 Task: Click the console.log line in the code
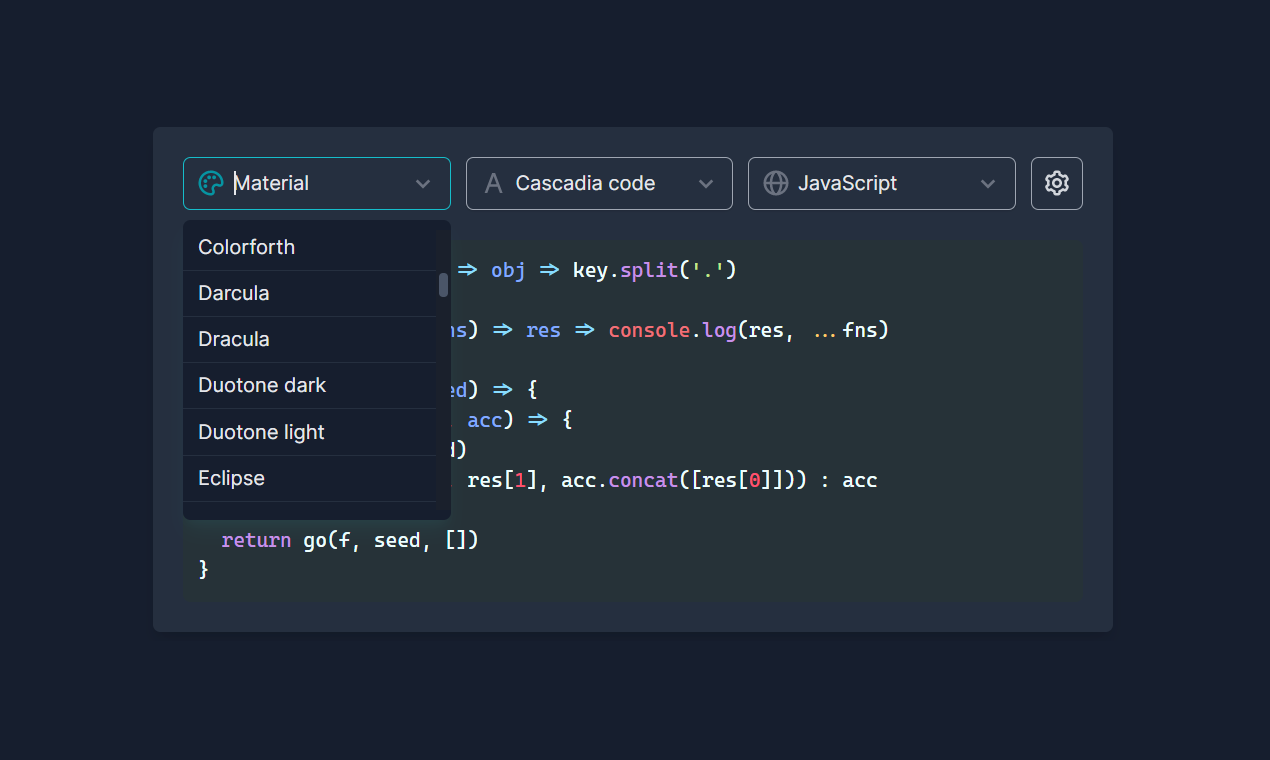pos(700,330)
